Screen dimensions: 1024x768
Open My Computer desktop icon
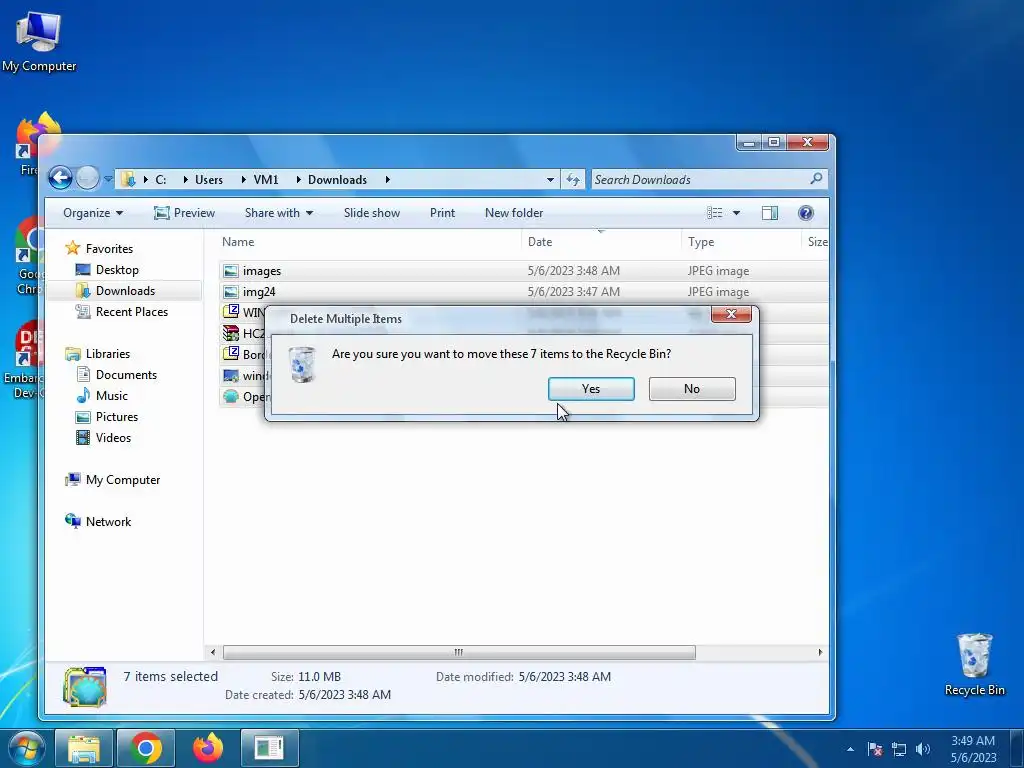pos(39,42)
